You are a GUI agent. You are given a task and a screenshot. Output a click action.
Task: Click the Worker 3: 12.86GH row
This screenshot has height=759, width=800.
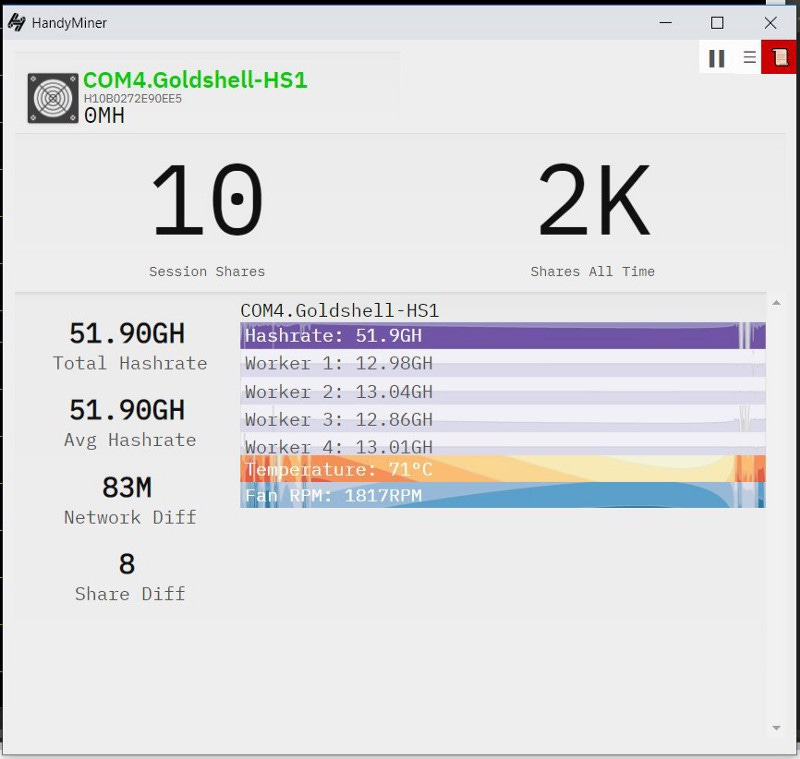point(503,419)
